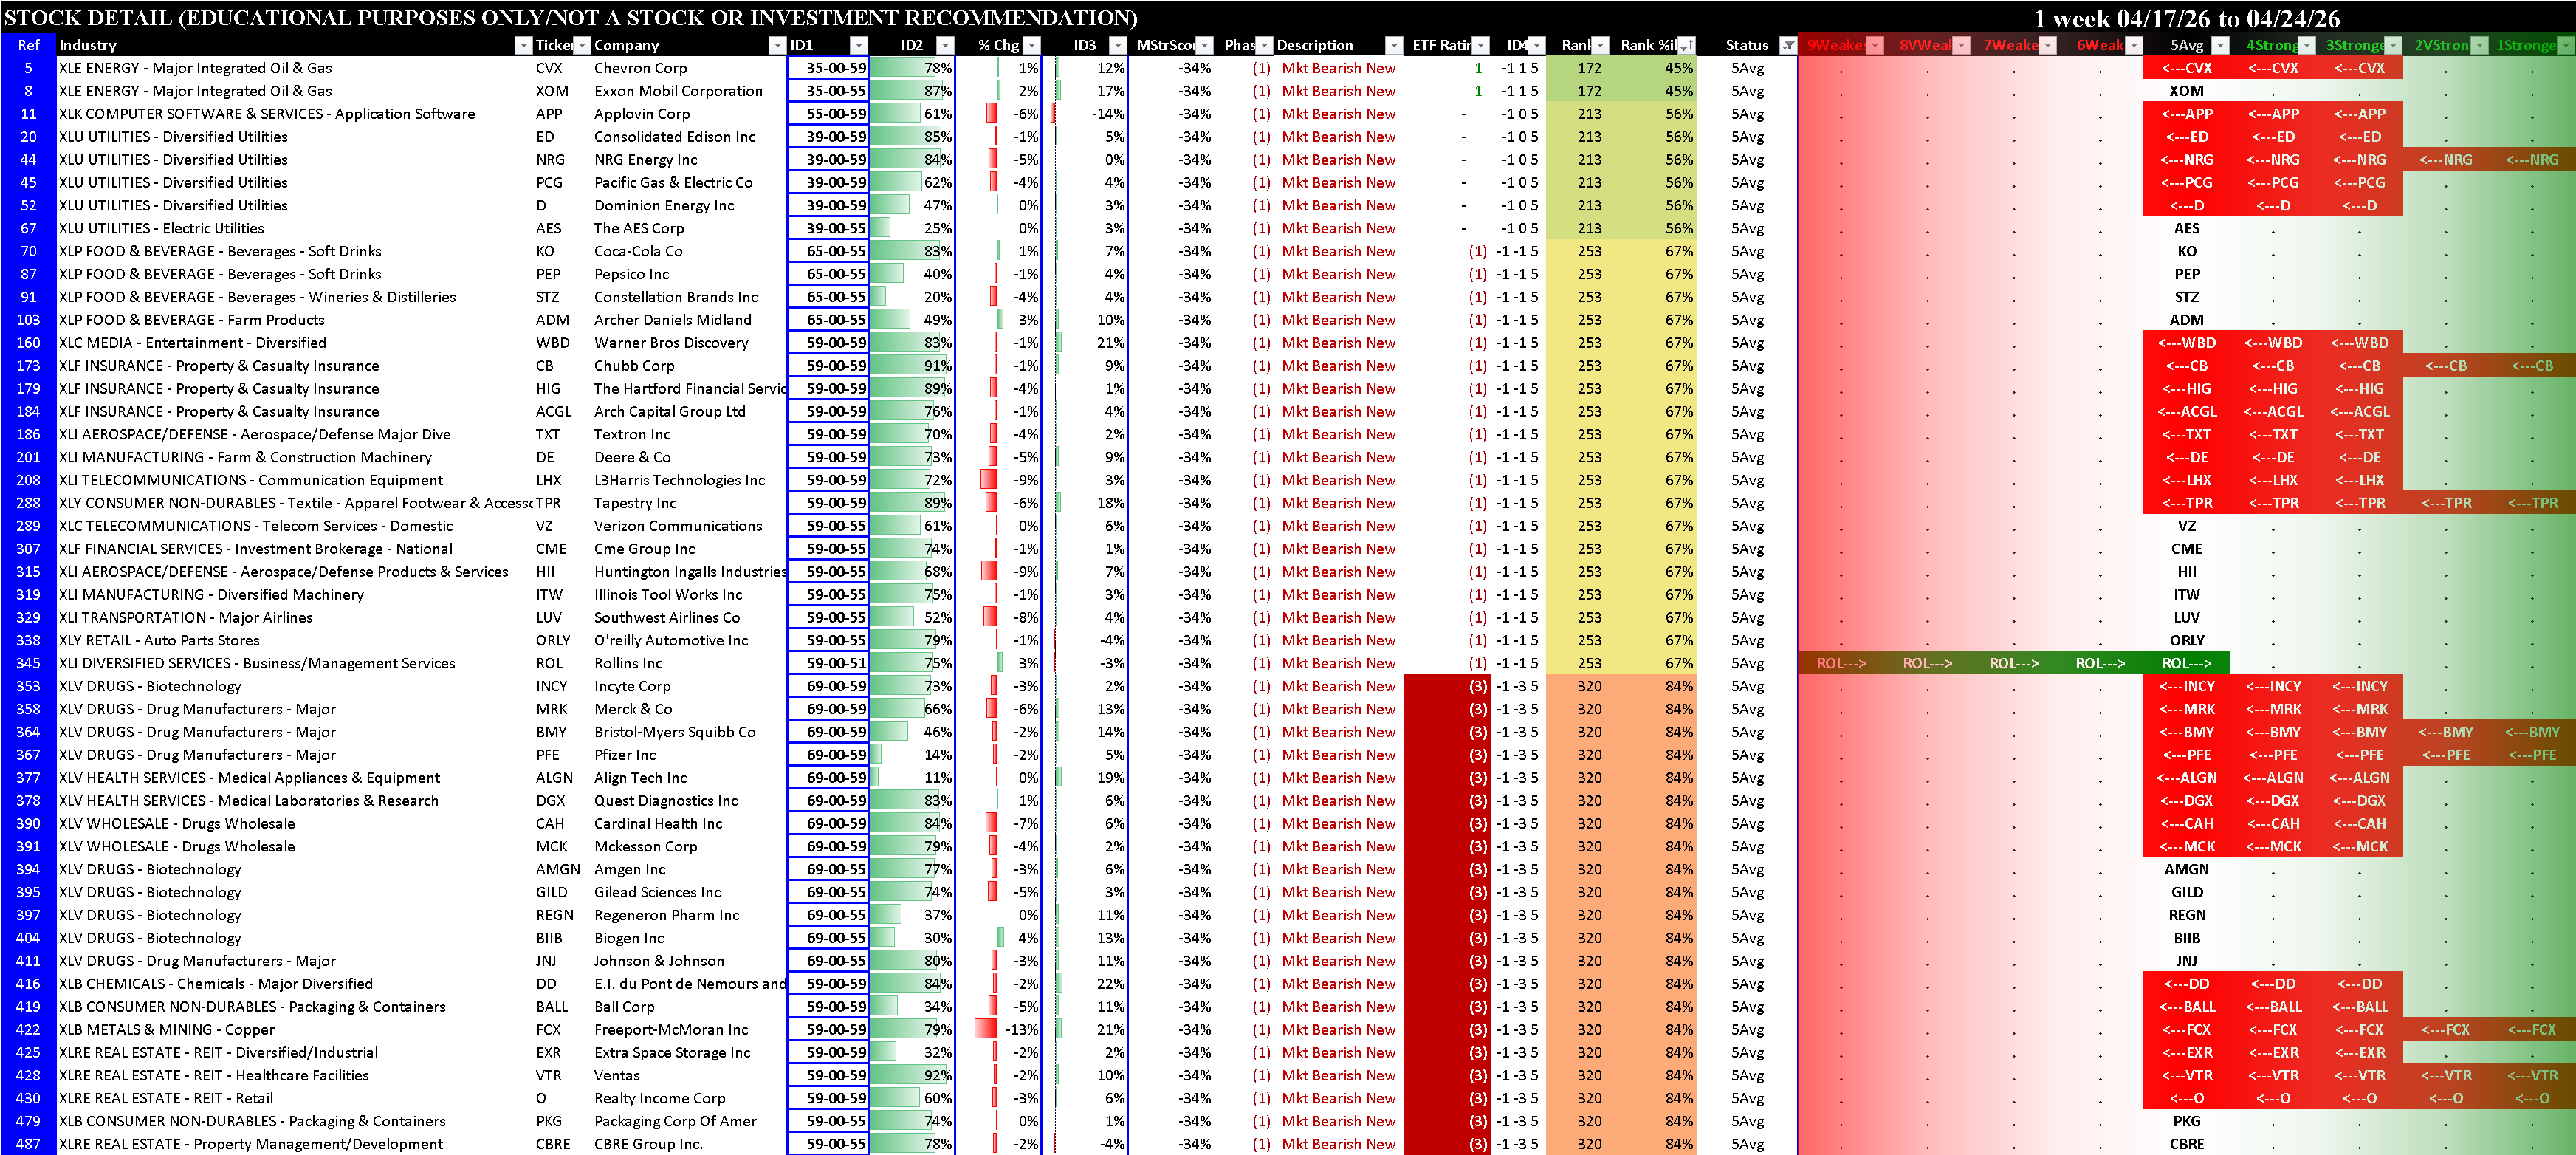Click the green ROL---> 5Avg cell
The height and width of the screenshot is (1155, 2576).
[x=2186, y=664]
